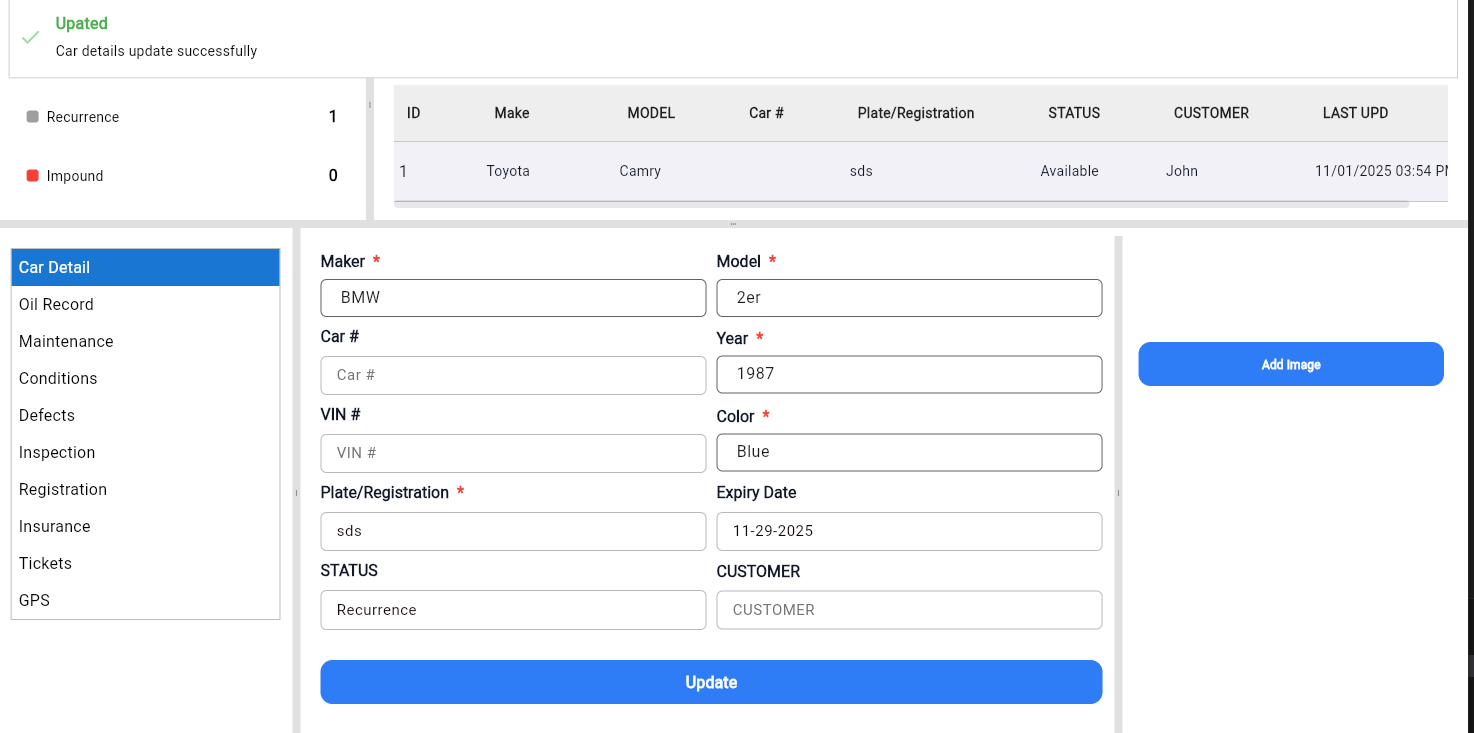Click the red Impound status indicator
This screenshot has height=733, width=1474.
(33, 176)
